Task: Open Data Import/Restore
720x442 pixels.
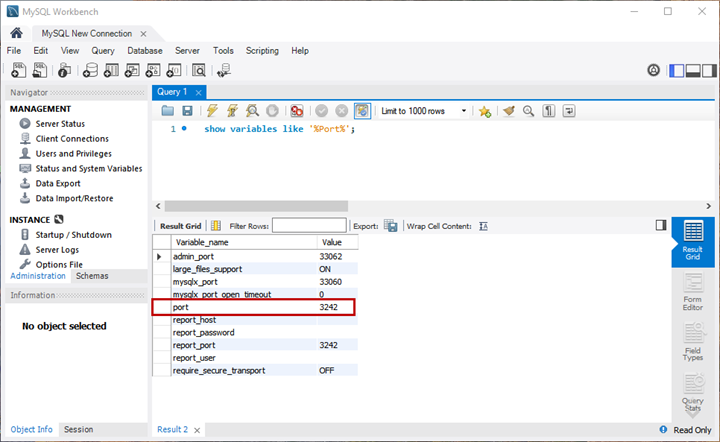Action: [x=74, y=198]
